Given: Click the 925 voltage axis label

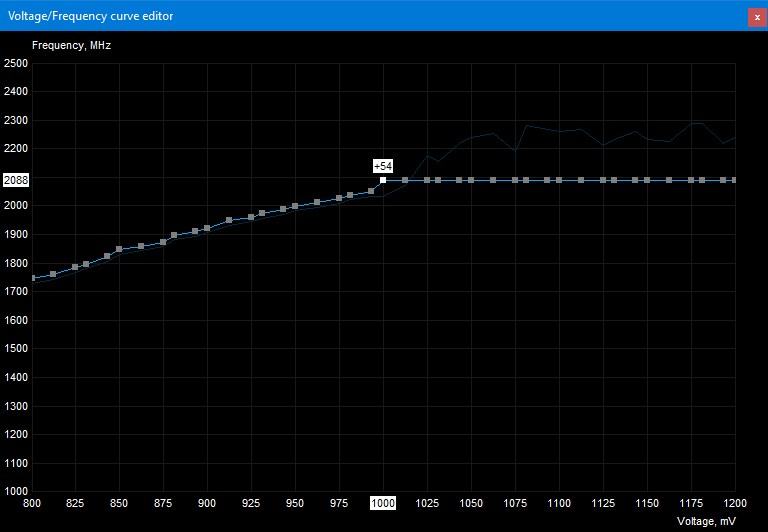Looking at the screenshot, I should click(251, 503).
